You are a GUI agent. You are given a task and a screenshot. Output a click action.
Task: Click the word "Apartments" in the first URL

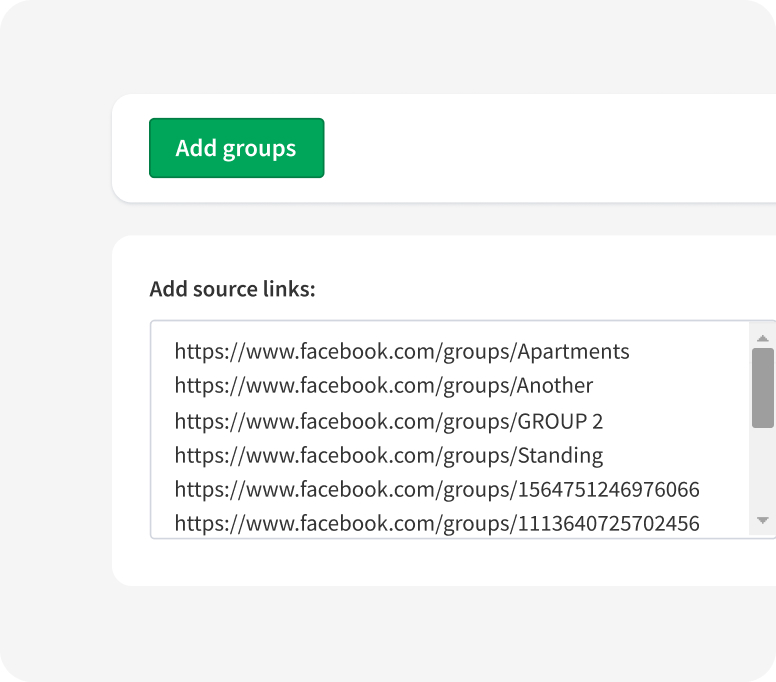574,351
